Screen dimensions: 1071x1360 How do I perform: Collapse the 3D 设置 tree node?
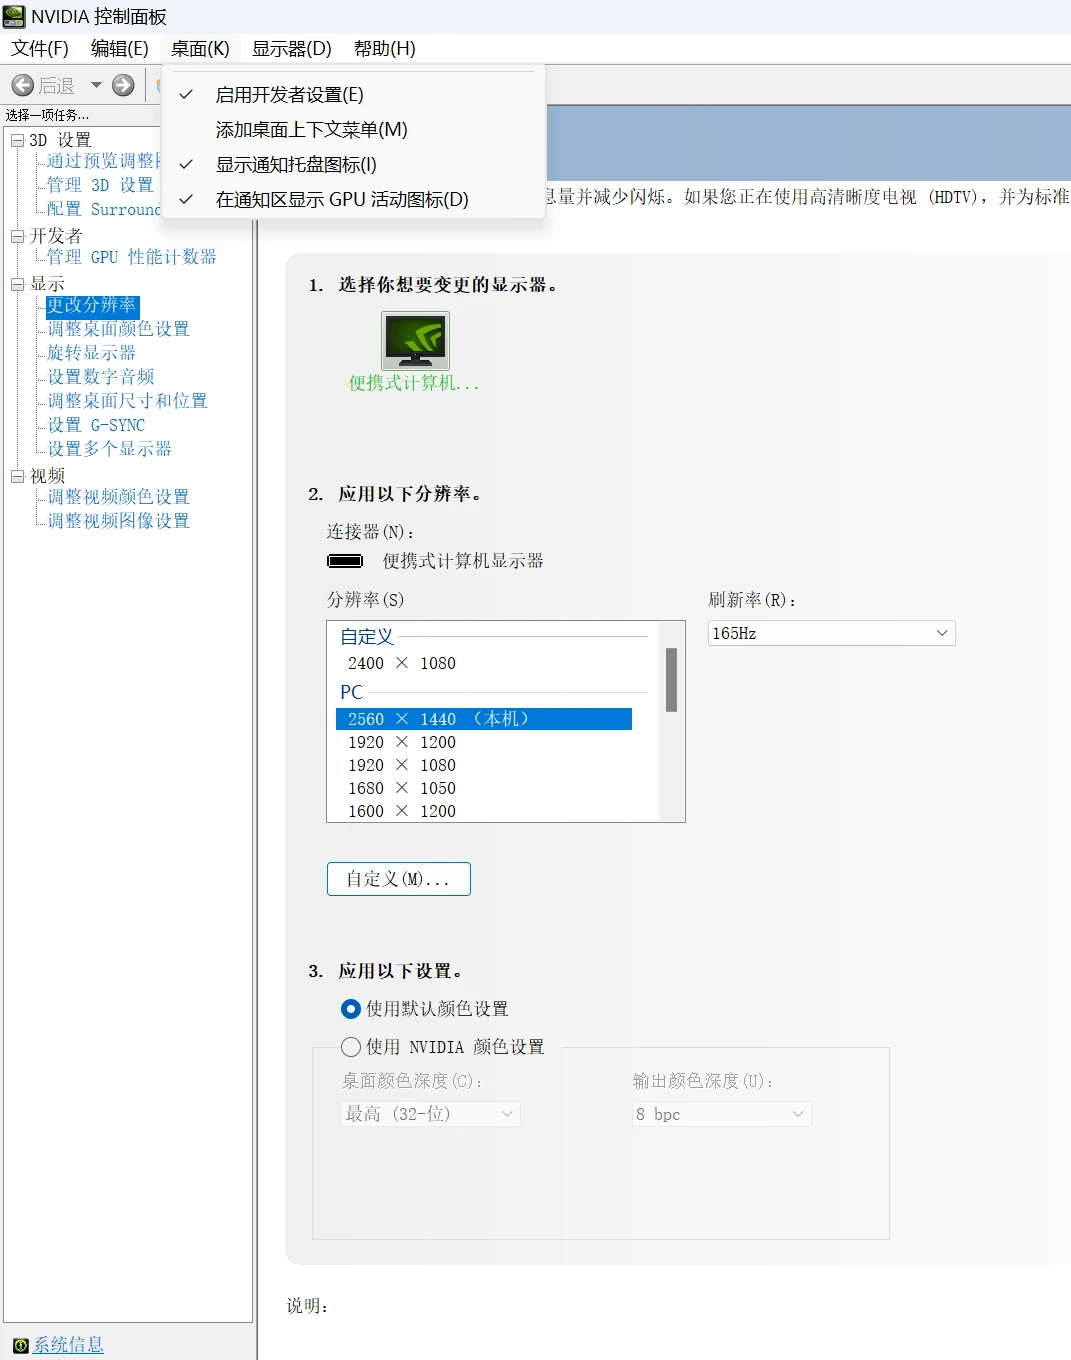[x=17, y=140]
